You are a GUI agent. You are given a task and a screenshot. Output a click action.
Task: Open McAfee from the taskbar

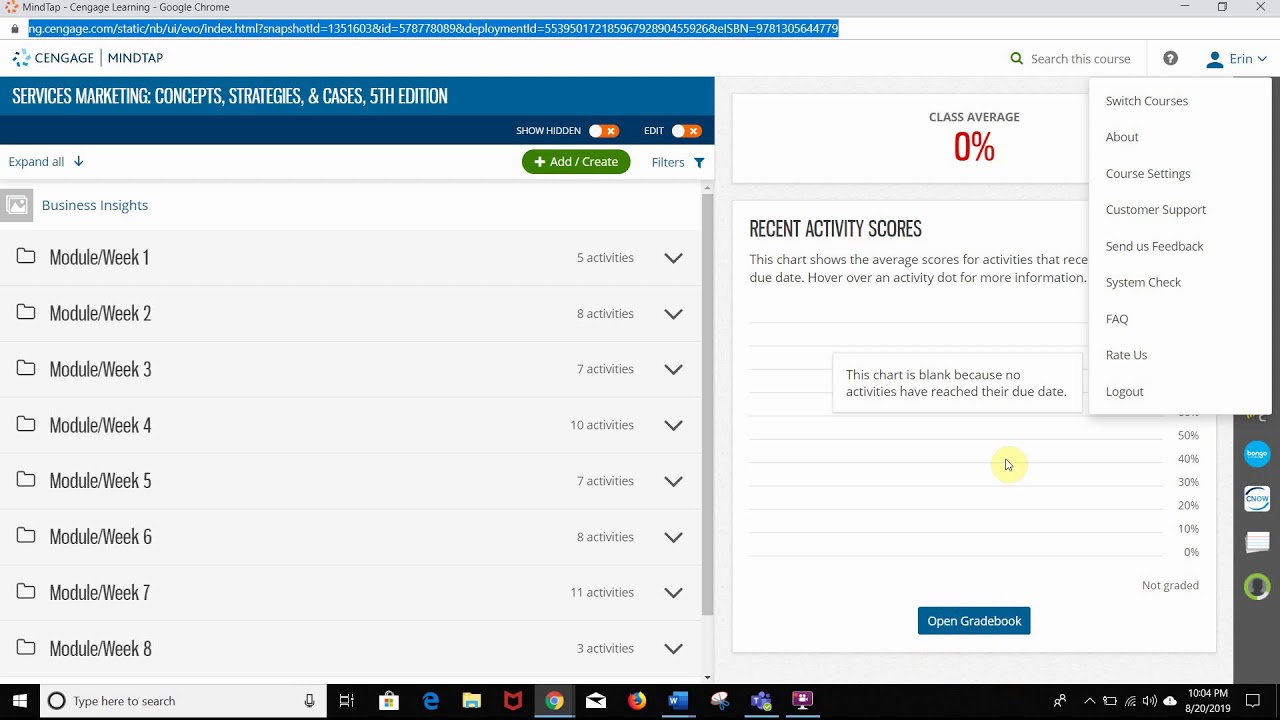coord(513,701)
